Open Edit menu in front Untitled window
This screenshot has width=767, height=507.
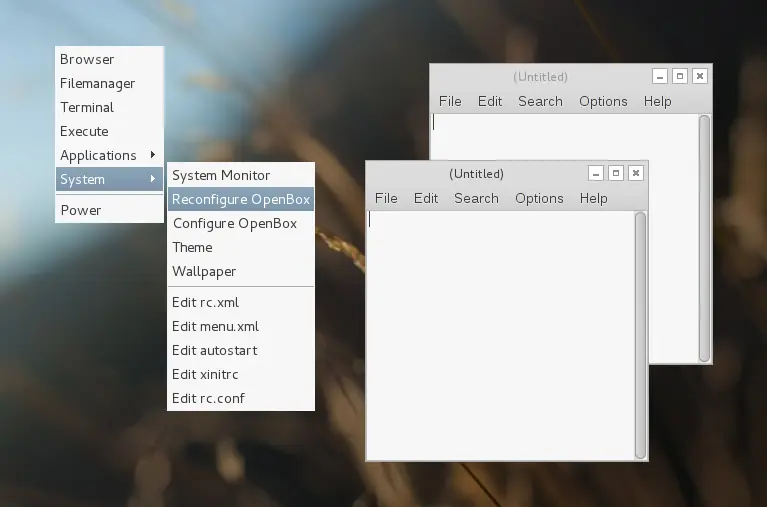[426, 198]
